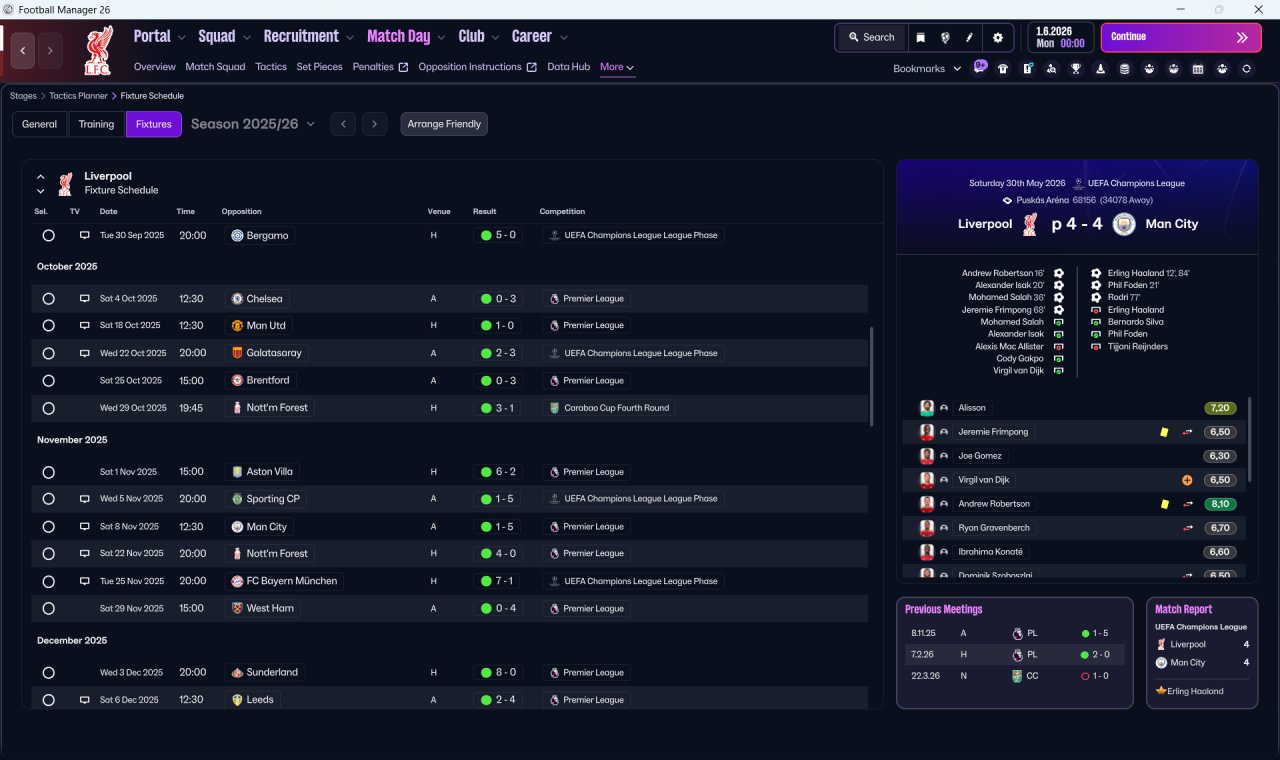Select the Aston Villa fixture radio button
This screenshot has width=1280, height=760.
[x=48, y=472]
